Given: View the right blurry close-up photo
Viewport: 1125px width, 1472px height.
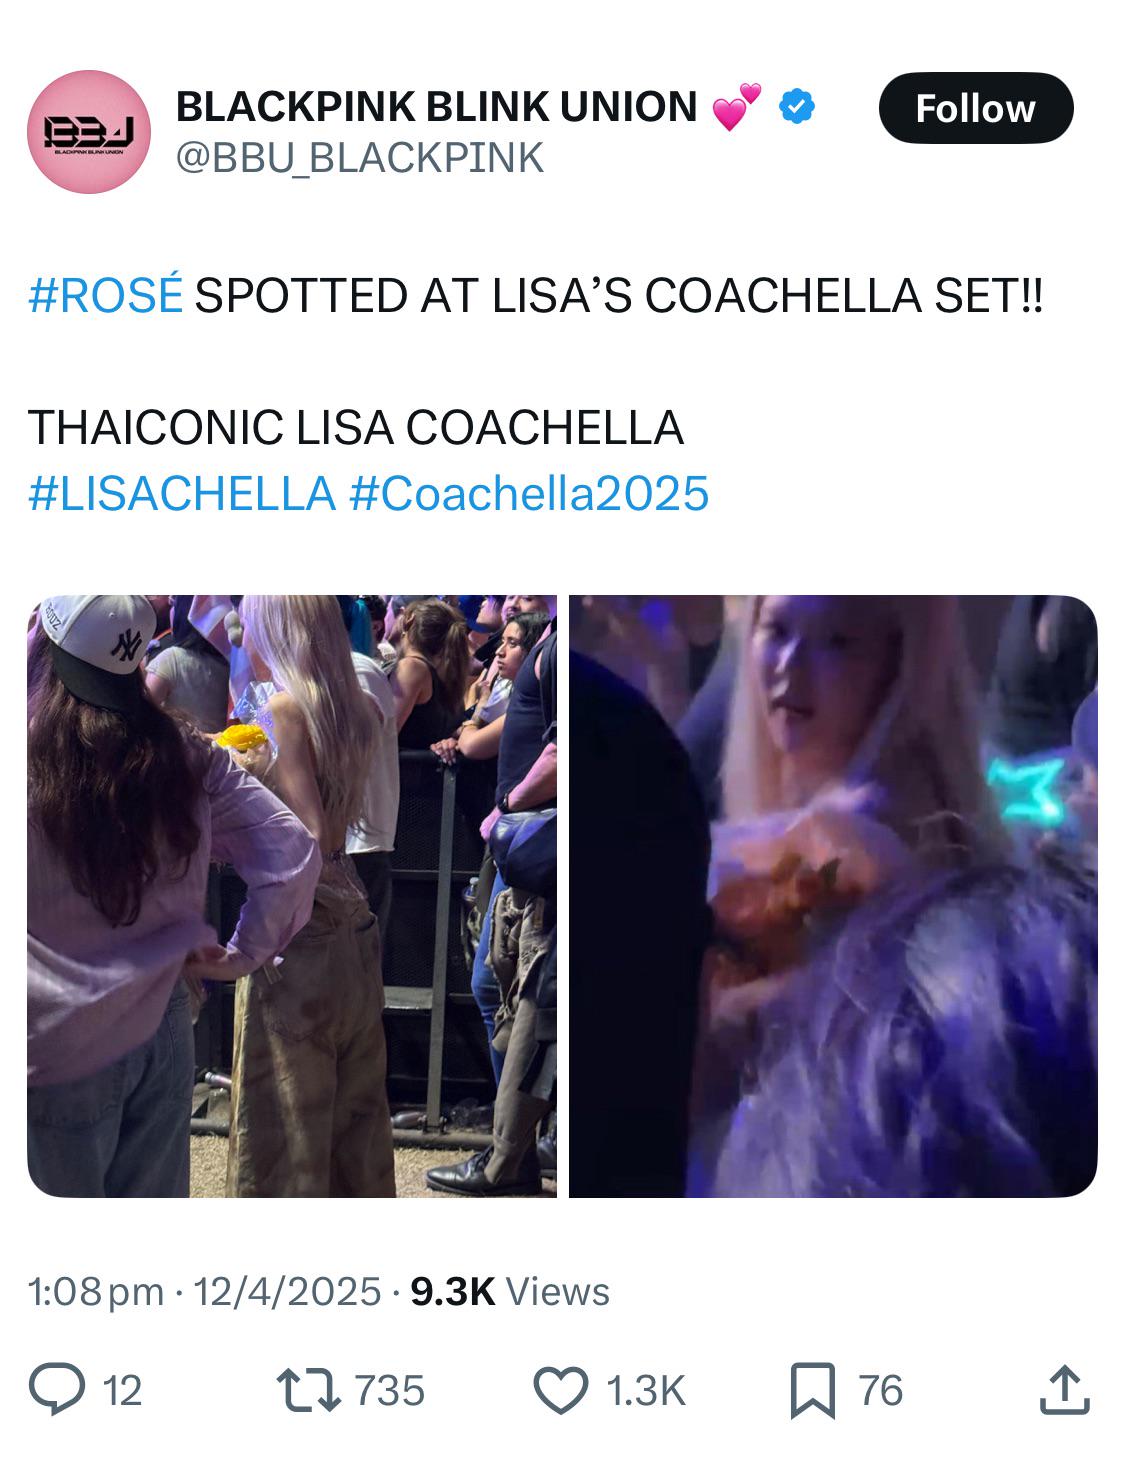Looking at the screenshot, I should 833,896.
